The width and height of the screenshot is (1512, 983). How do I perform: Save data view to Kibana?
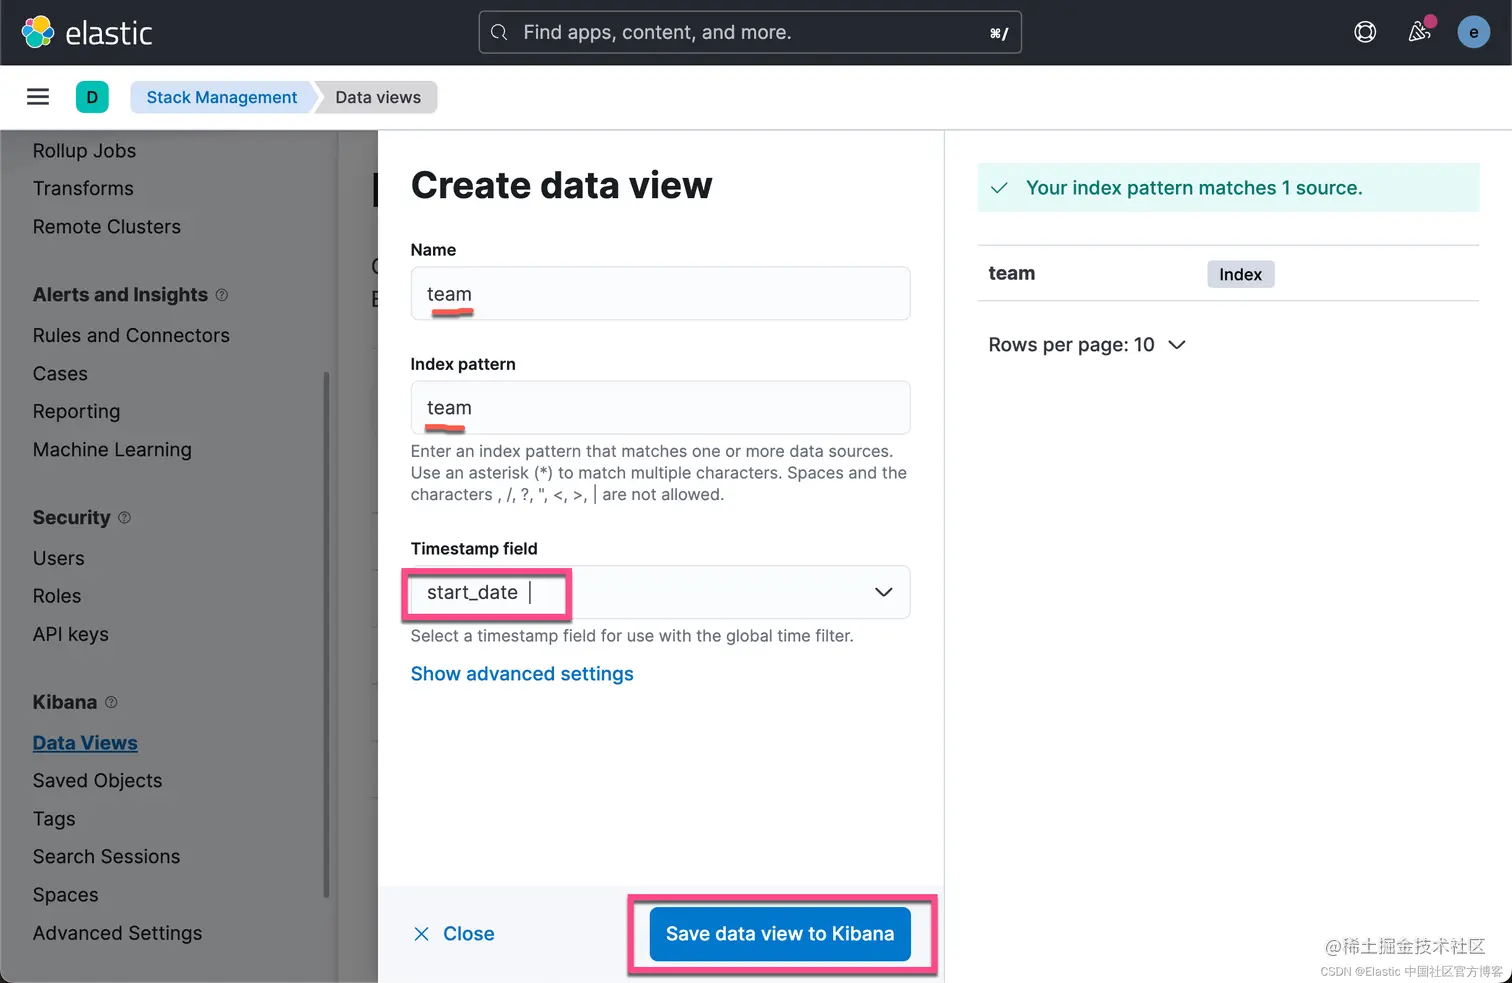(x=780, y=934)
